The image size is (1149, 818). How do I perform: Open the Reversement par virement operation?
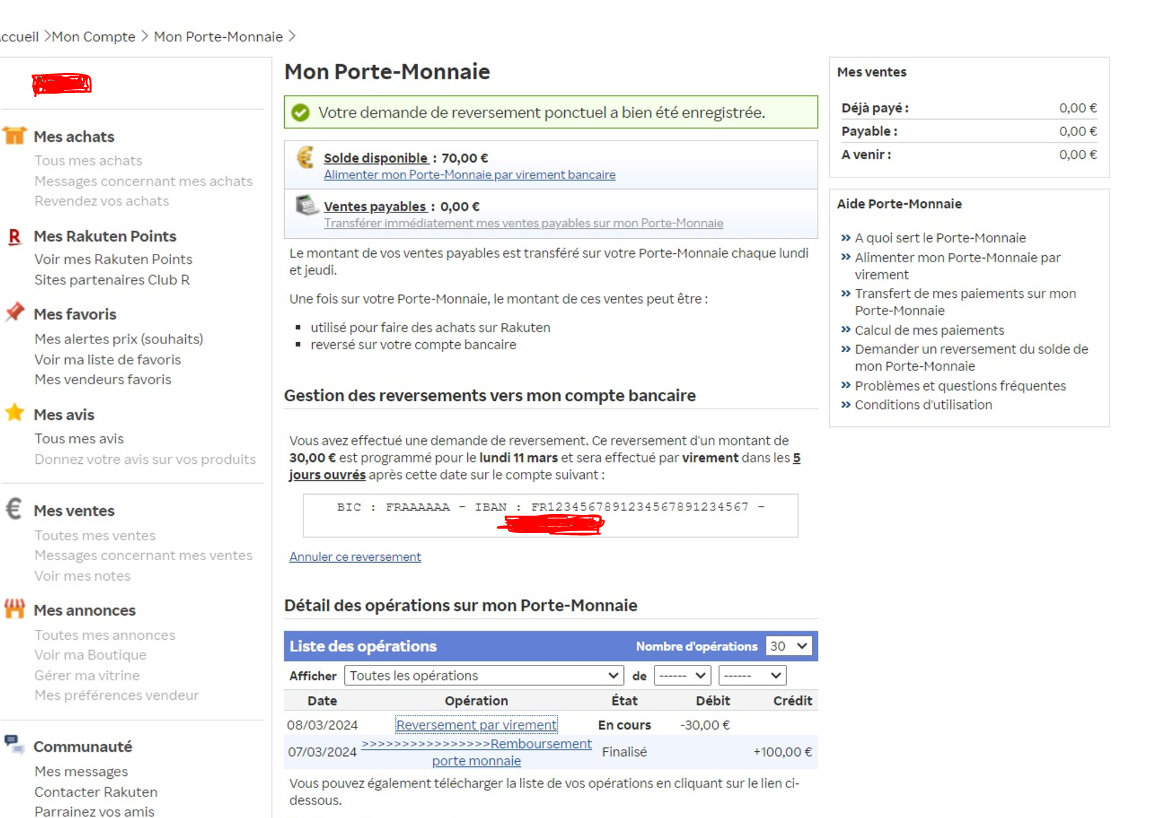476,725
